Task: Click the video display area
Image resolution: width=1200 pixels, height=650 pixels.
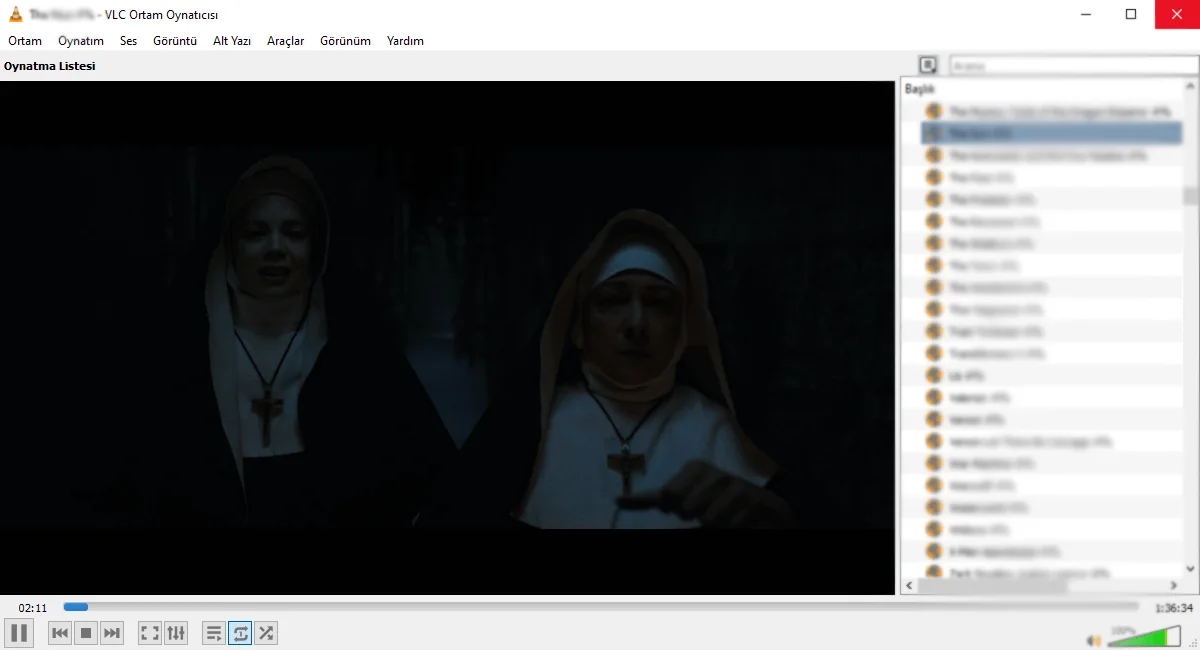Action: coord(447,338)
